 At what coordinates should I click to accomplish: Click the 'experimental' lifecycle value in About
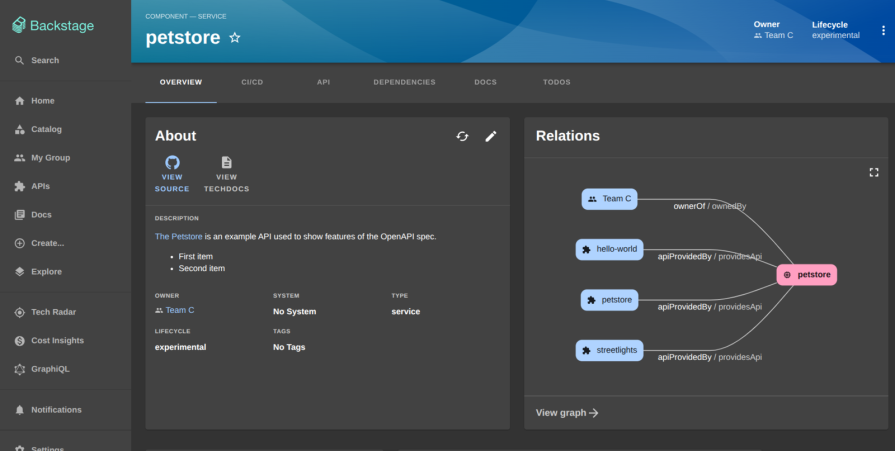[x=180, y=347]
